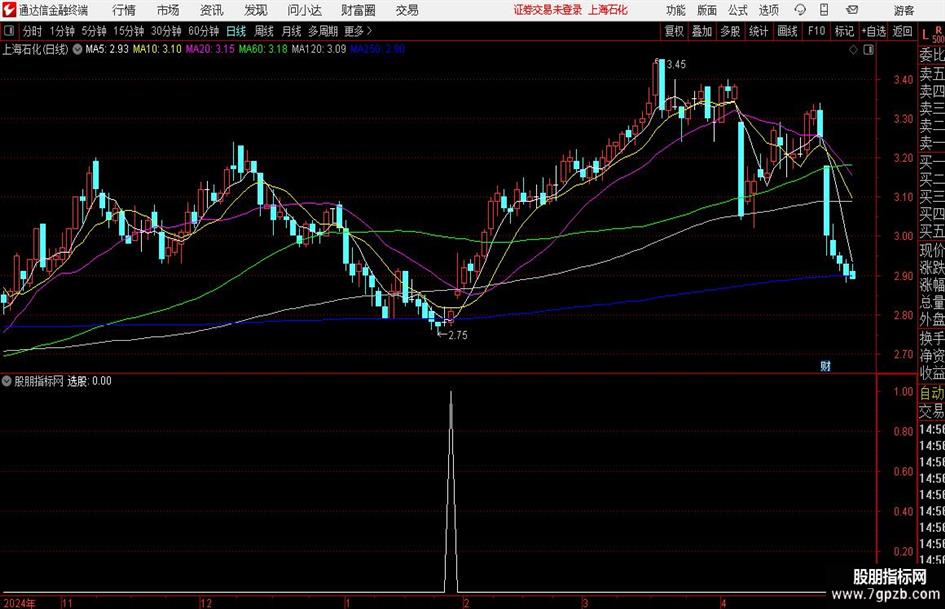The image size is (945, 609).
Task: Click the MA5: 2.93 moving average label
Action: [x=107, y=49]
